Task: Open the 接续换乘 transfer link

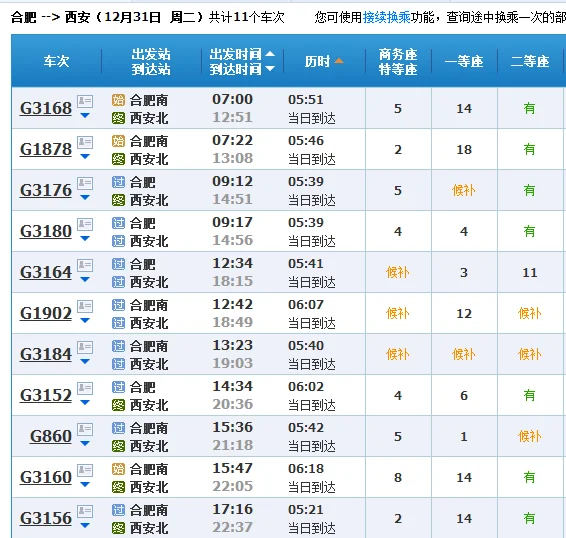Action: [x=387, y=17]
